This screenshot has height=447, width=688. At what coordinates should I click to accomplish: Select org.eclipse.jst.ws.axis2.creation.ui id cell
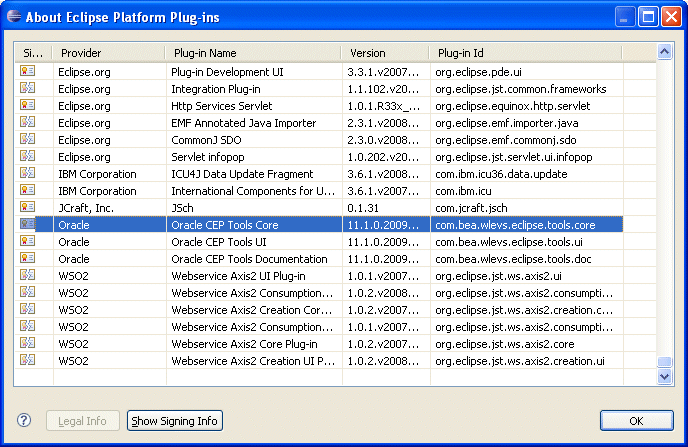(527, 361)
